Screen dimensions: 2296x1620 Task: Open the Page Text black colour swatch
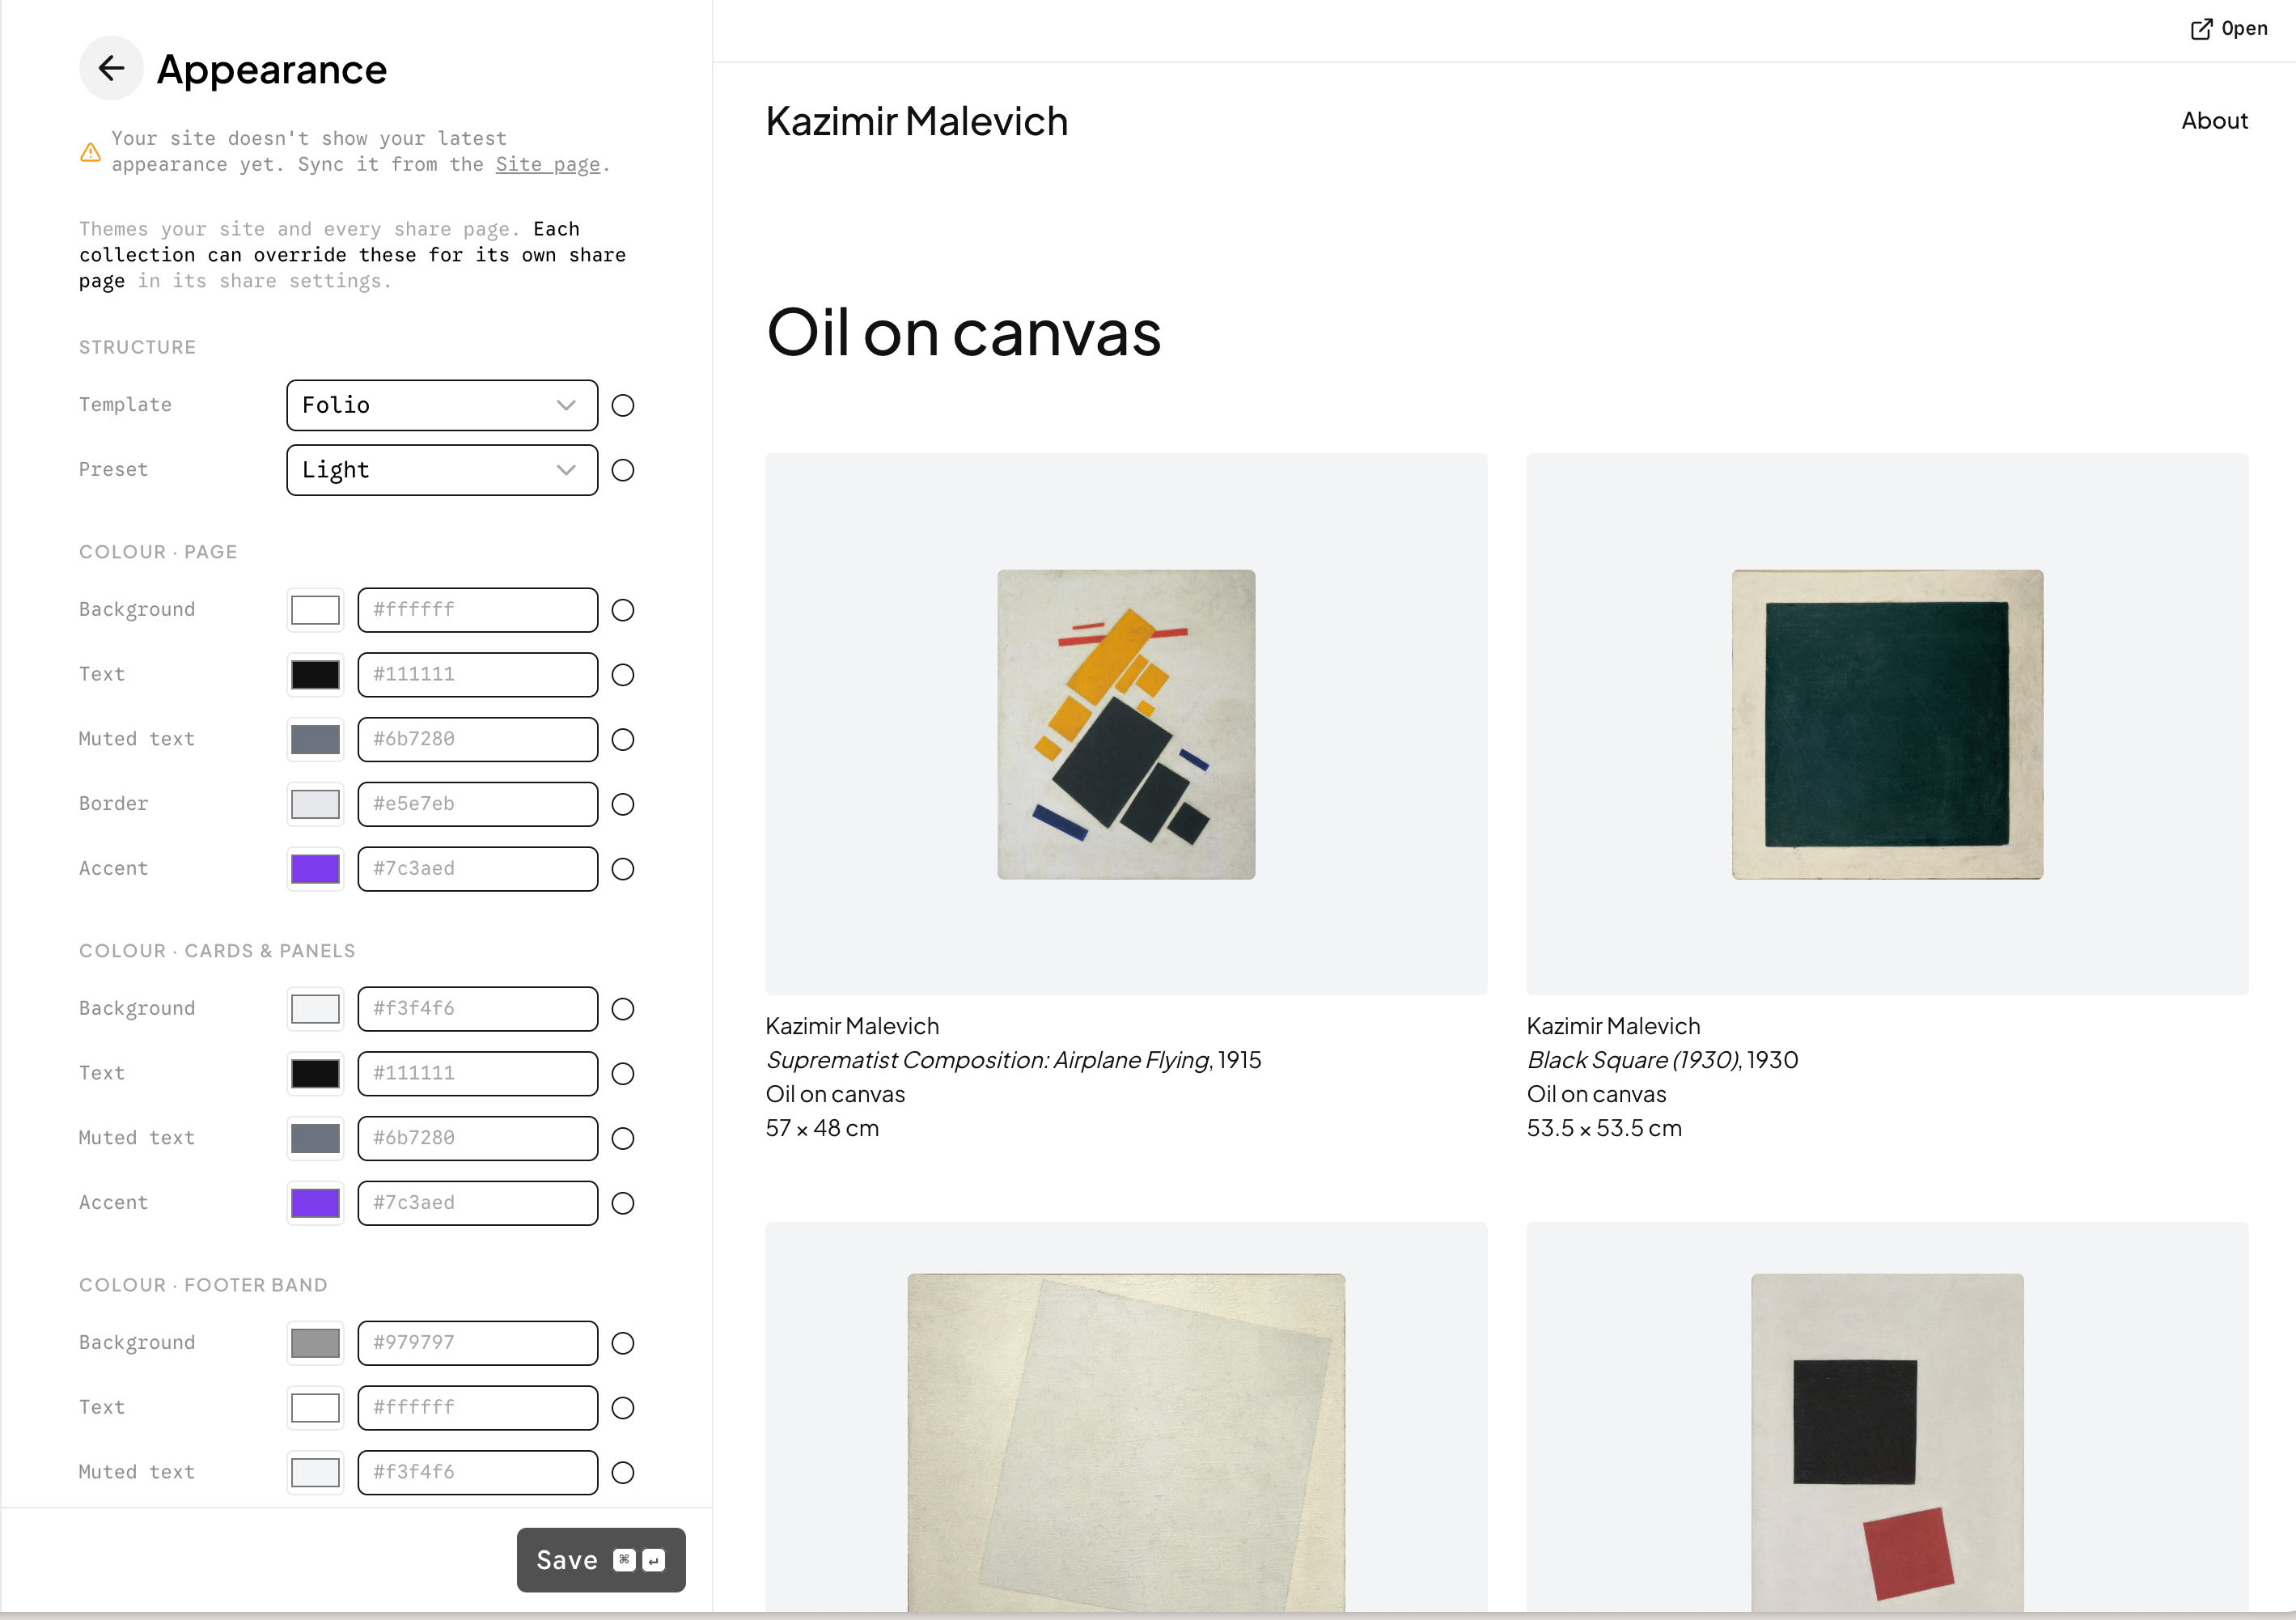coord(315,675)
